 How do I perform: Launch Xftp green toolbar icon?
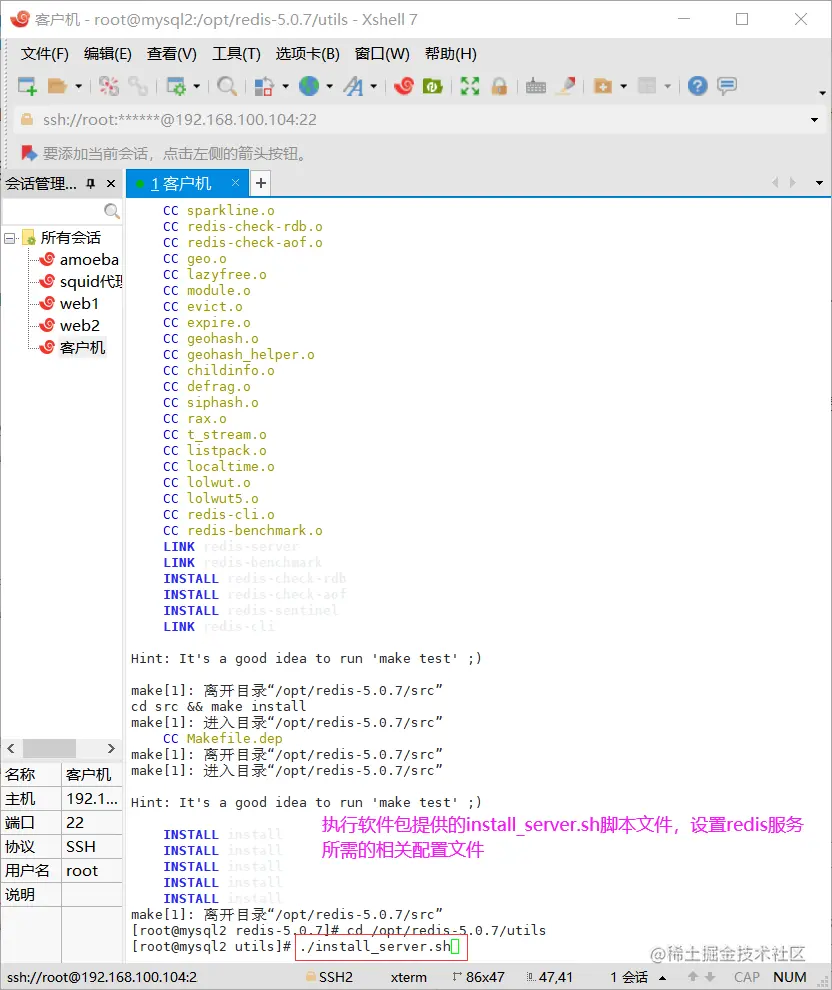click(x=432, y=86)
